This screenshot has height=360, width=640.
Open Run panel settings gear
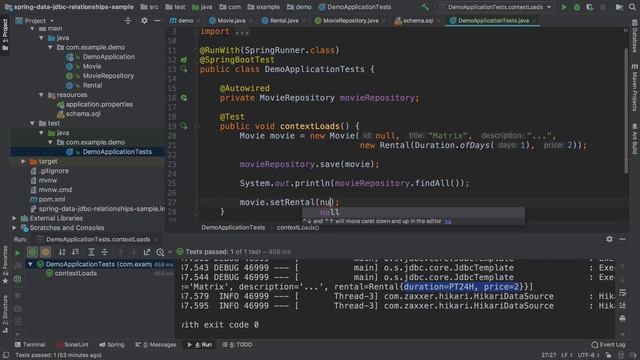609,239
